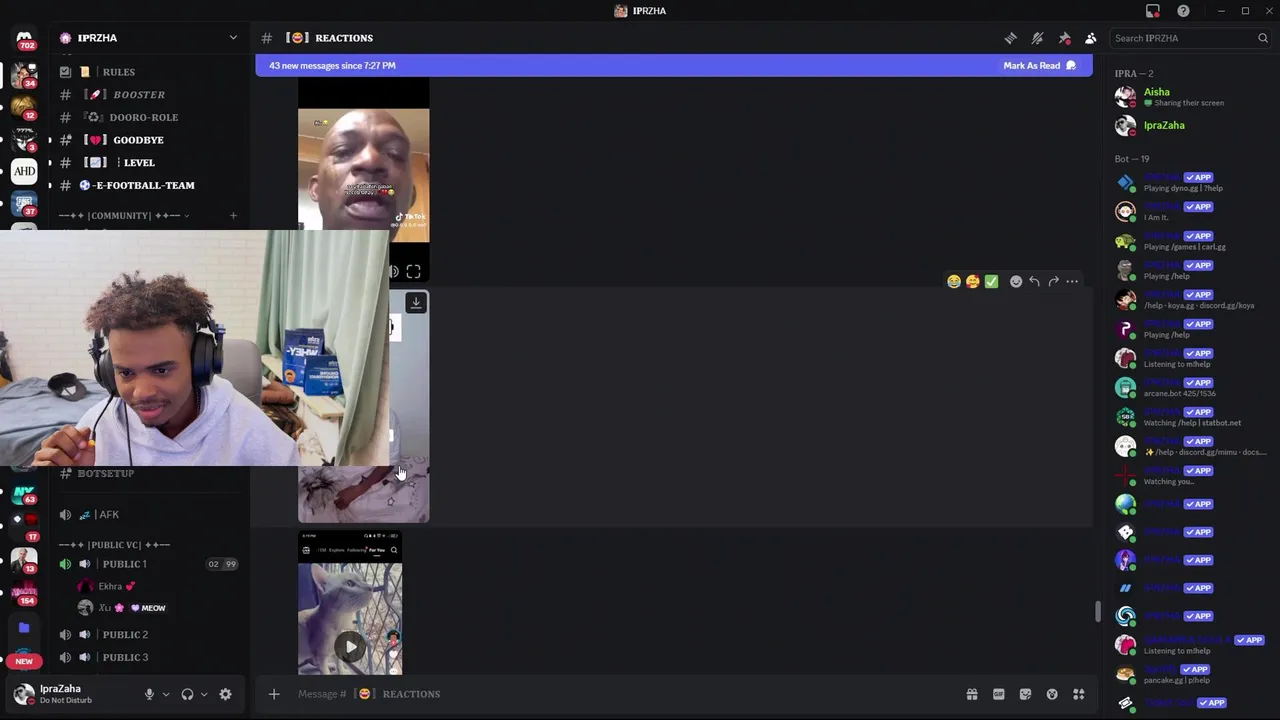Image resolution: width=1280 pixels, height=720 pixels.
Task: Open sticker picker
Action: (x=1025, y=694)
